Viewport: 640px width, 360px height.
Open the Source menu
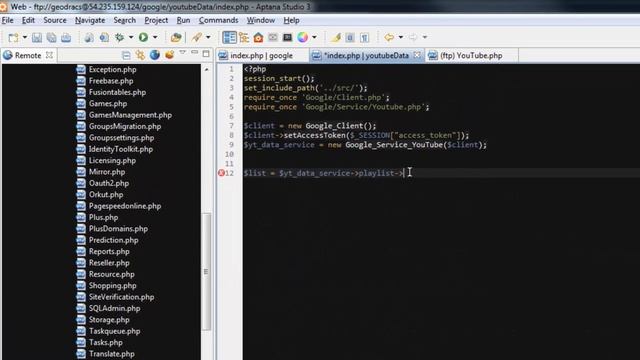(x=55, y=20)
